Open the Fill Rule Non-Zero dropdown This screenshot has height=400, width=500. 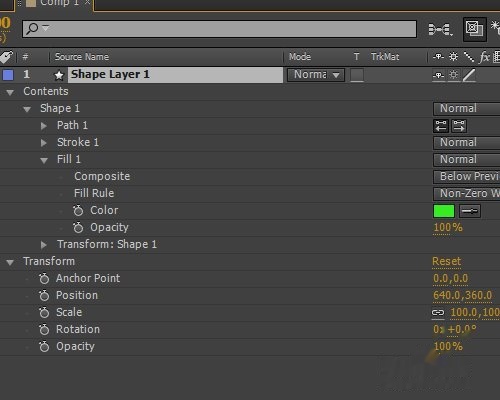467,194
